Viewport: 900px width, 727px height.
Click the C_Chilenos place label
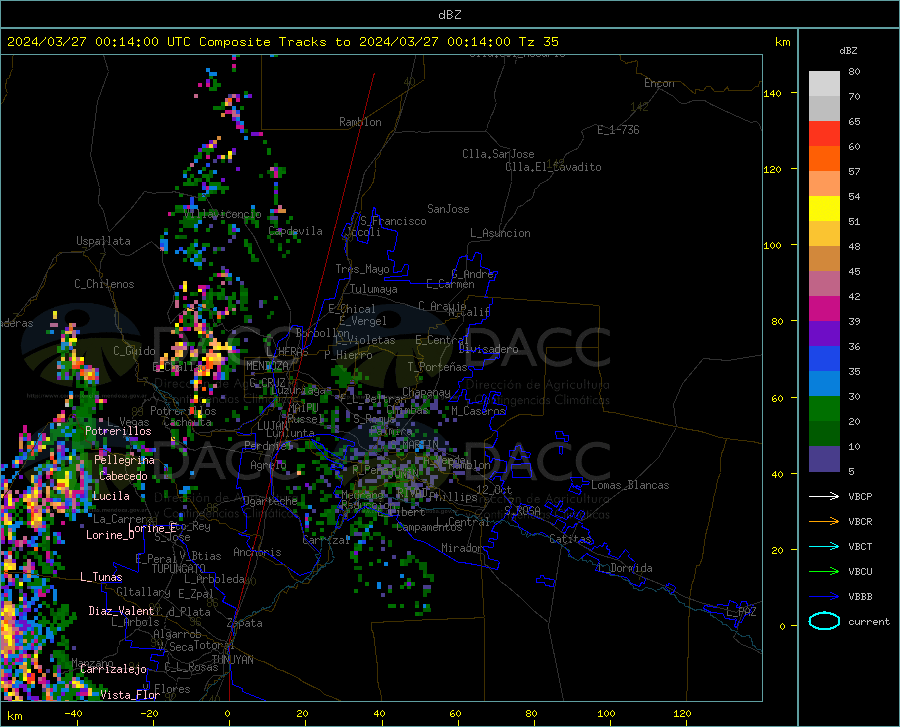104,284
